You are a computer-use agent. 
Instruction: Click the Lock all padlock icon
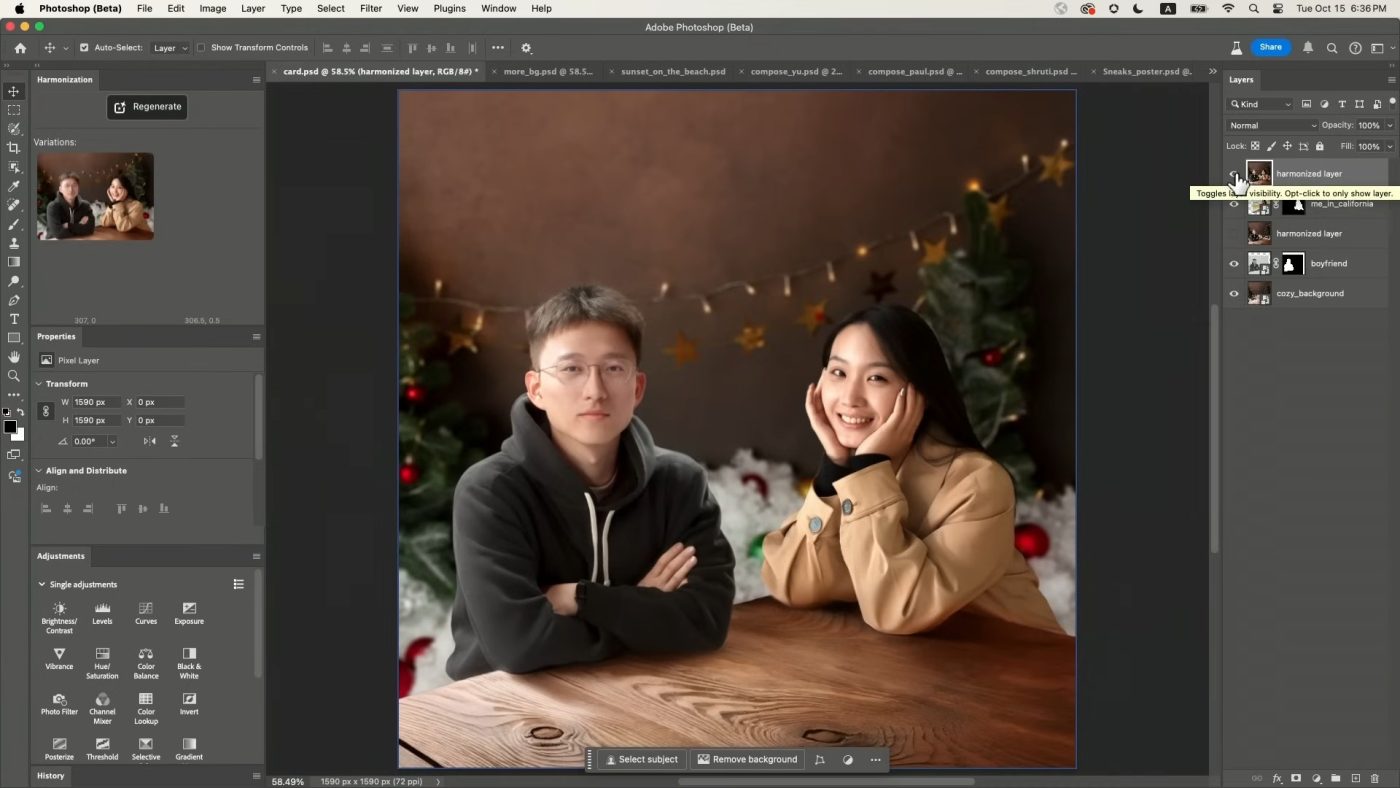[1319, 146]
